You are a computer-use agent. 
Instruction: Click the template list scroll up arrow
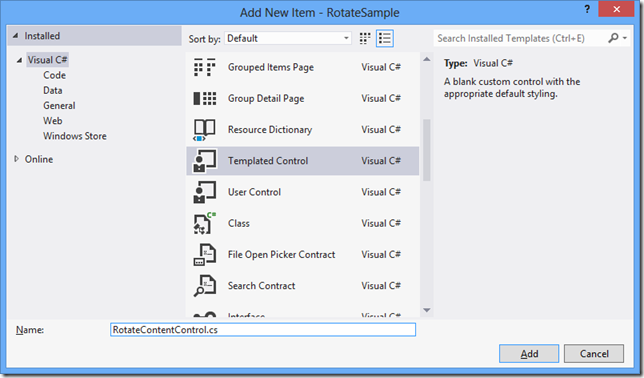pos(427,60)
